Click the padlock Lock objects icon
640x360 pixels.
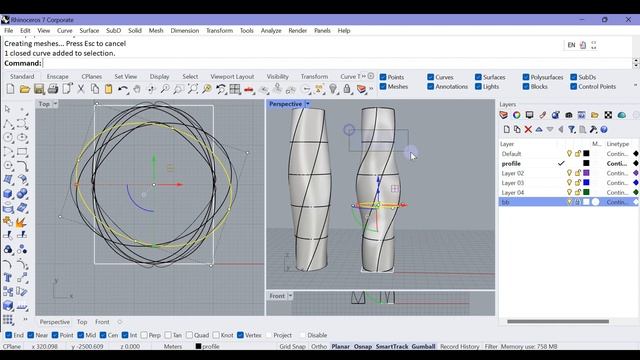pyautogui.click(x=347, y=89)
